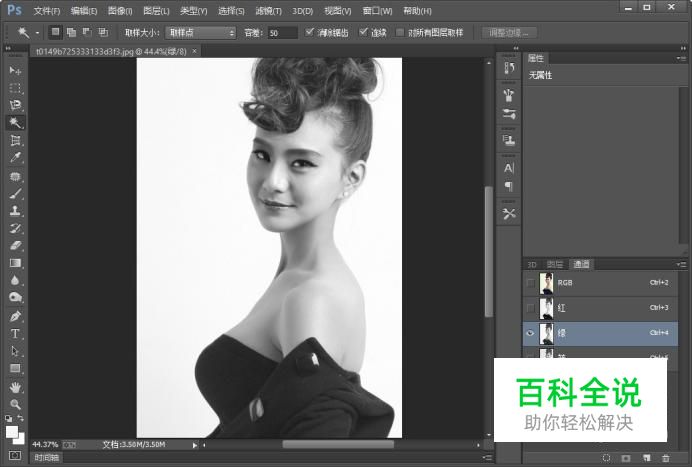Screen dimensions: 692x467
Task: Open the Paragraph panel icon
Action: click(508, 186)
